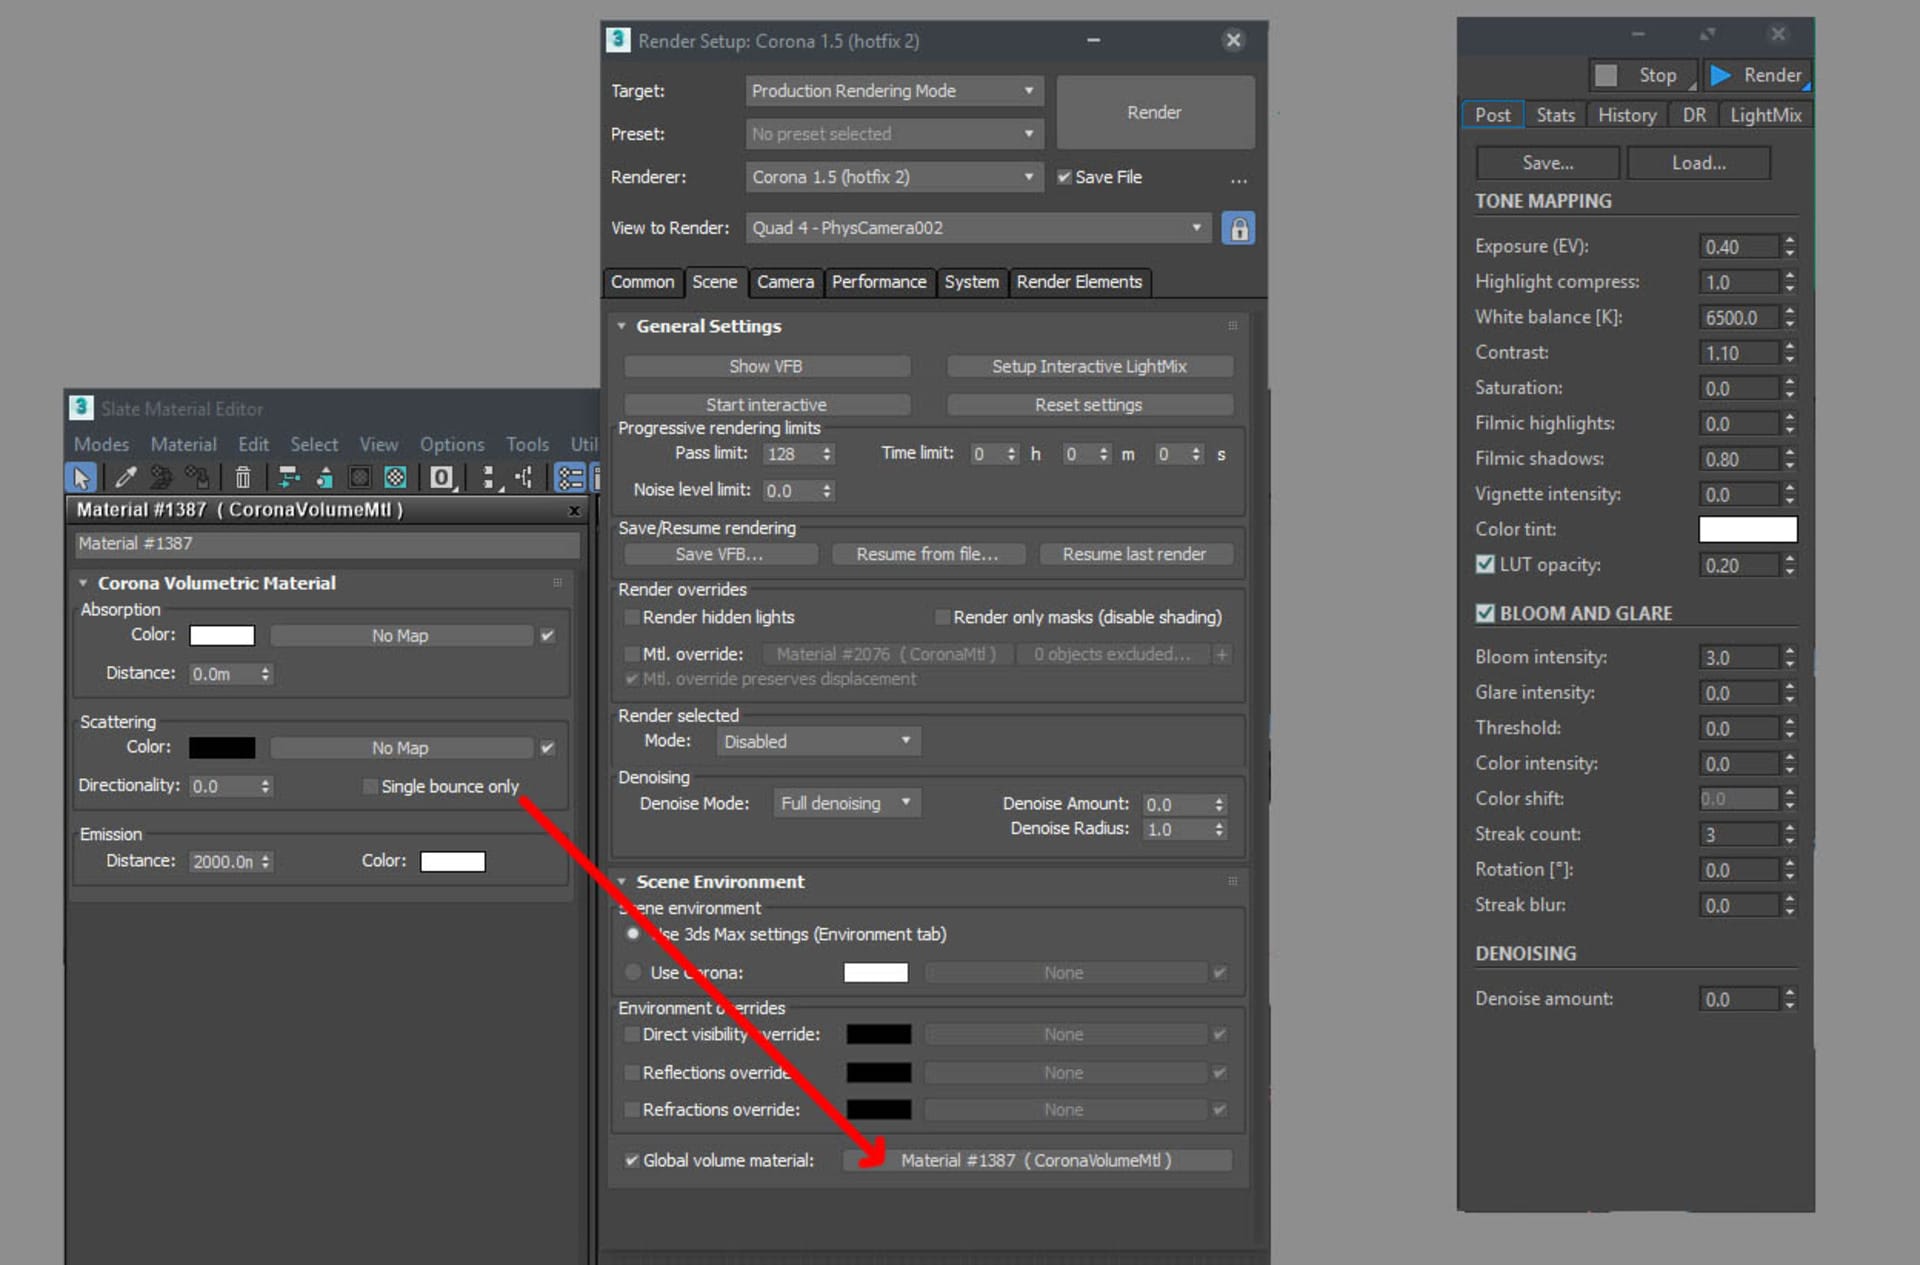Select Use Corona radio button
The width and height of the screenshot is (1920, 1265).
[632, 972]
